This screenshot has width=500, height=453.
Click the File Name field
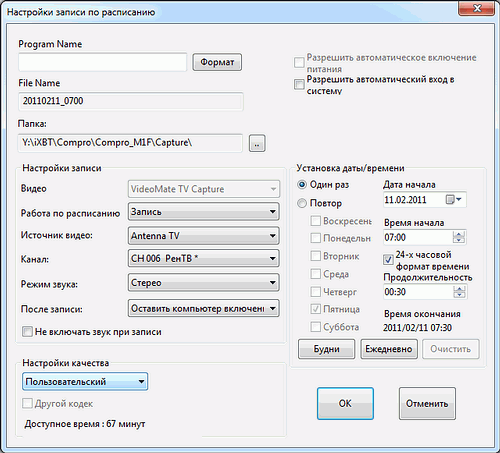131,101
